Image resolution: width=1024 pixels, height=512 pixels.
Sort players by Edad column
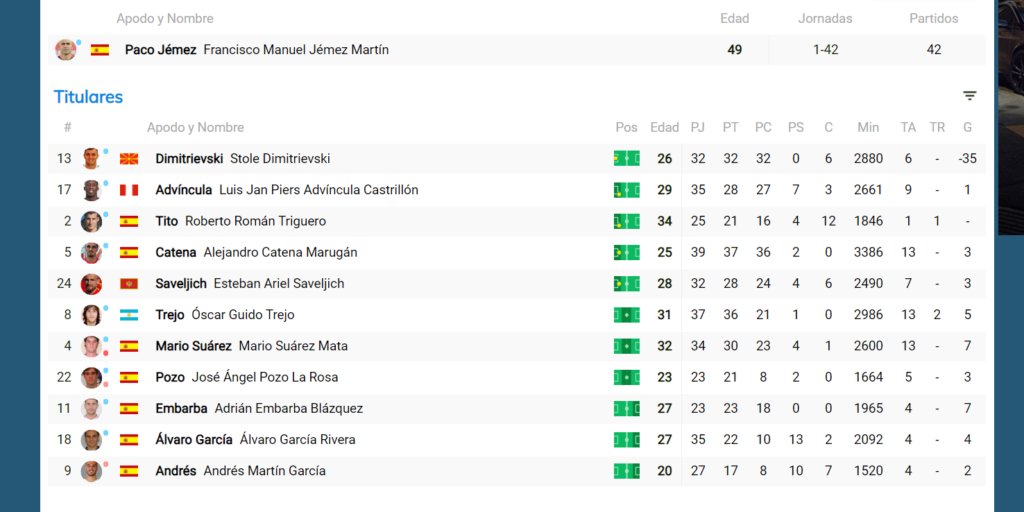[x=664, y=128]
